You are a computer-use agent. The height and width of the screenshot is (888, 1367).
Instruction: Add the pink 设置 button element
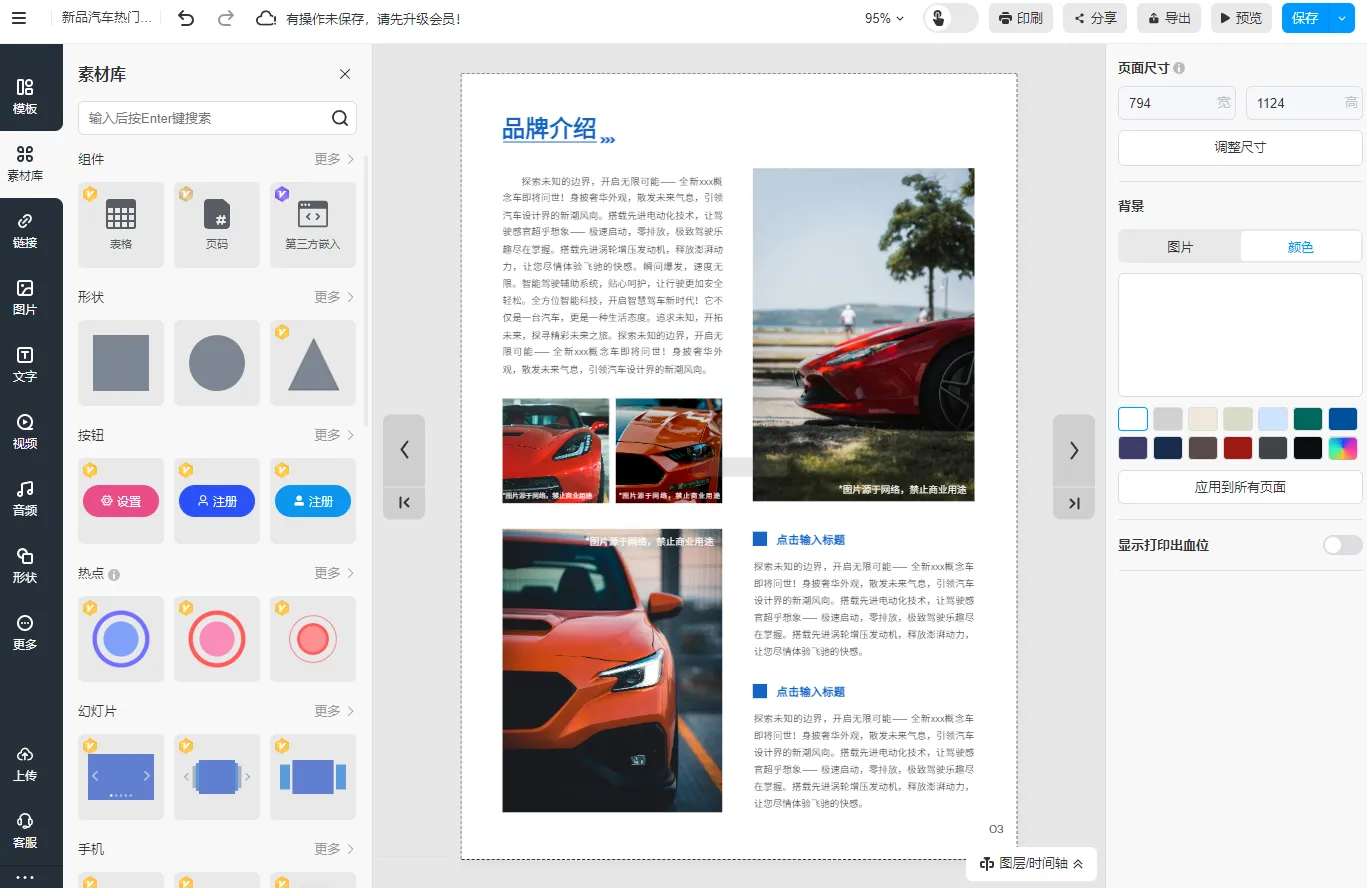coord(121,501)
